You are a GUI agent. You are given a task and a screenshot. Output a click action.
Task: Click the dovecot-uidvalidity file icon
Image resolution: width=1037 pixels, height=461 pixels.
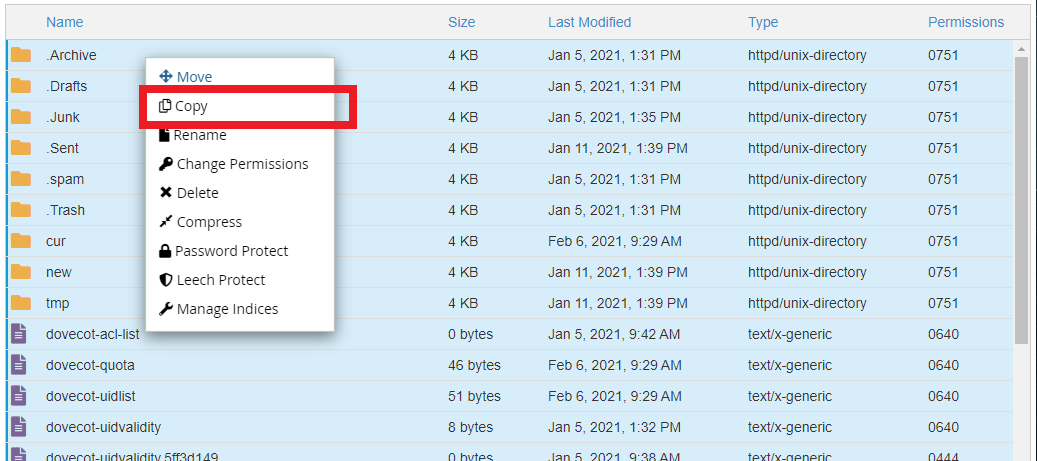[20, 427]
